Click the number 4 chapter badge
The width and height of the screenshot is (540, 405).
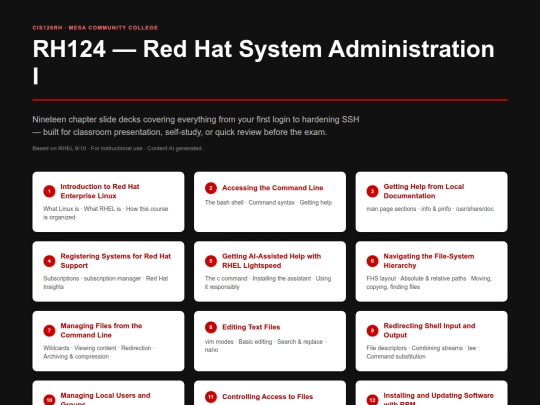(x=49, y=261)
